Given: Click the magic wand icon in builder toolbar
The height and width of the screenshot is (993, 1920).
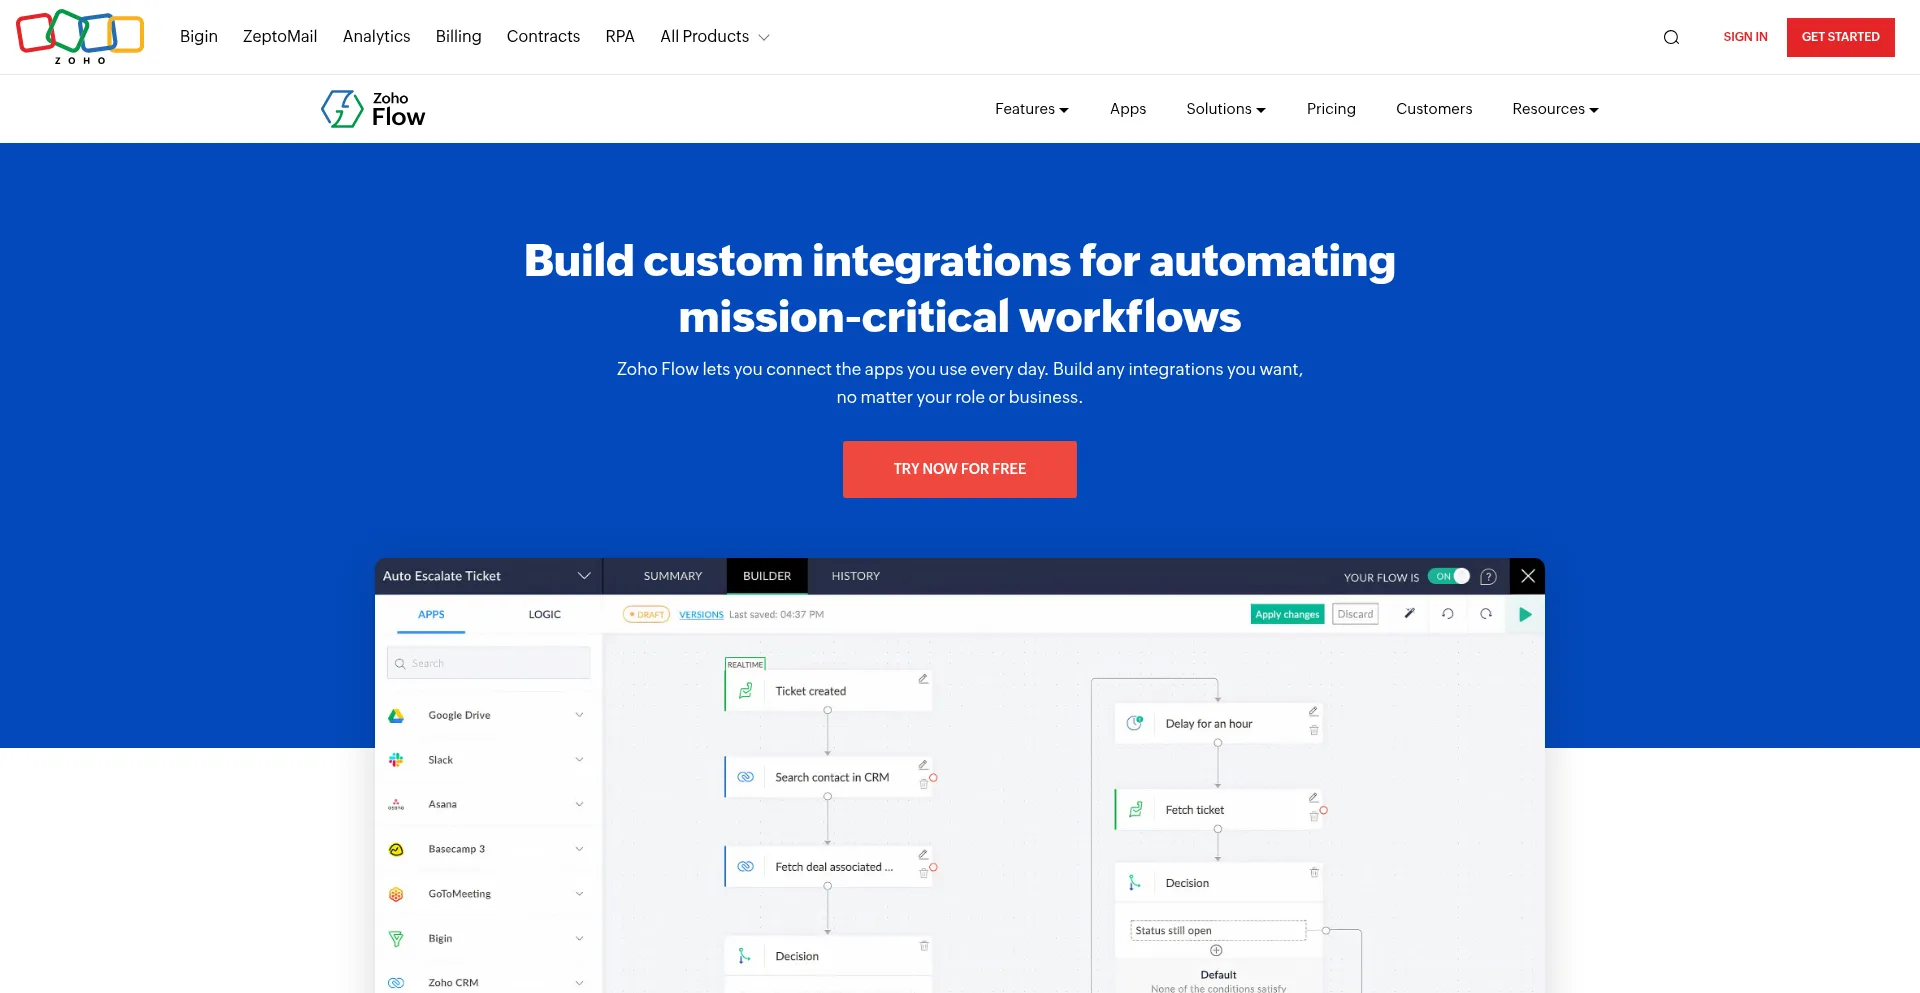Looking at the screenshot, I should (1409, 614).
